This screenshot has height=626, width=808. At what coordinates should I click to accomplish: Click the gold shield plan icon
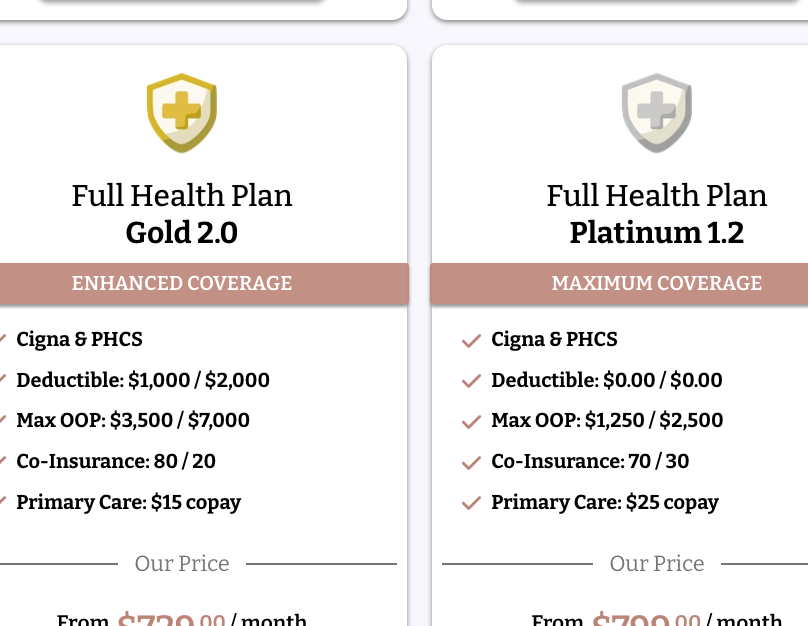point(181,112)
